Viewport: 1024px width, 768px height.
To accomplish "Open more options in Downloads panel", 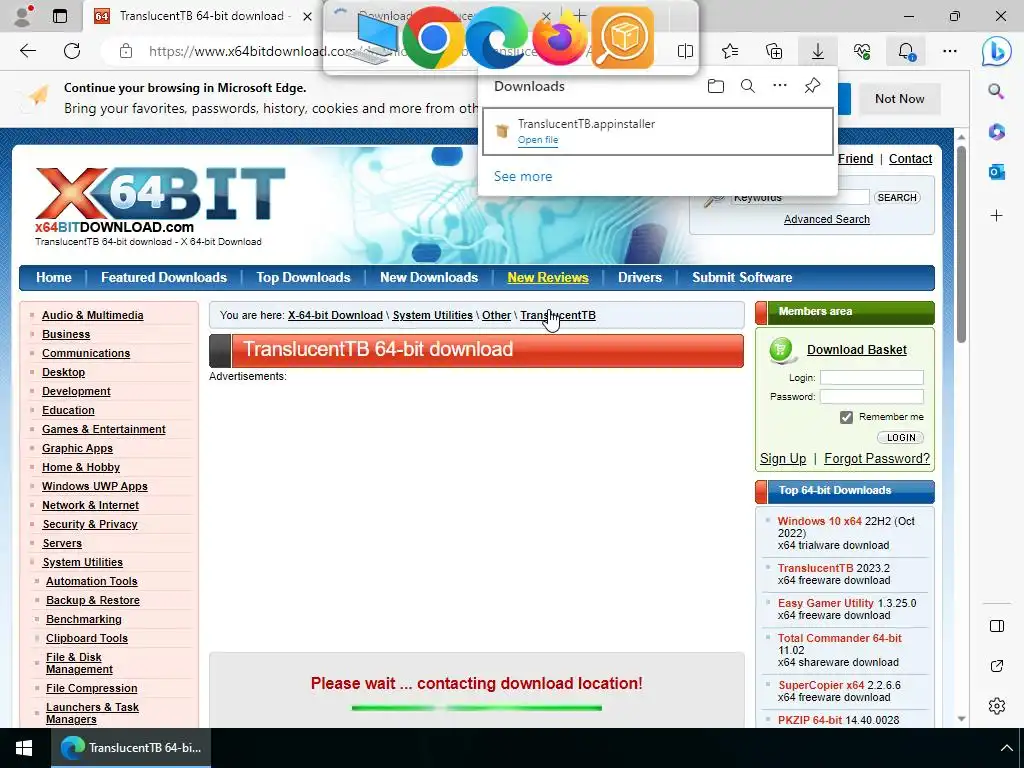I will click(780, 86).
